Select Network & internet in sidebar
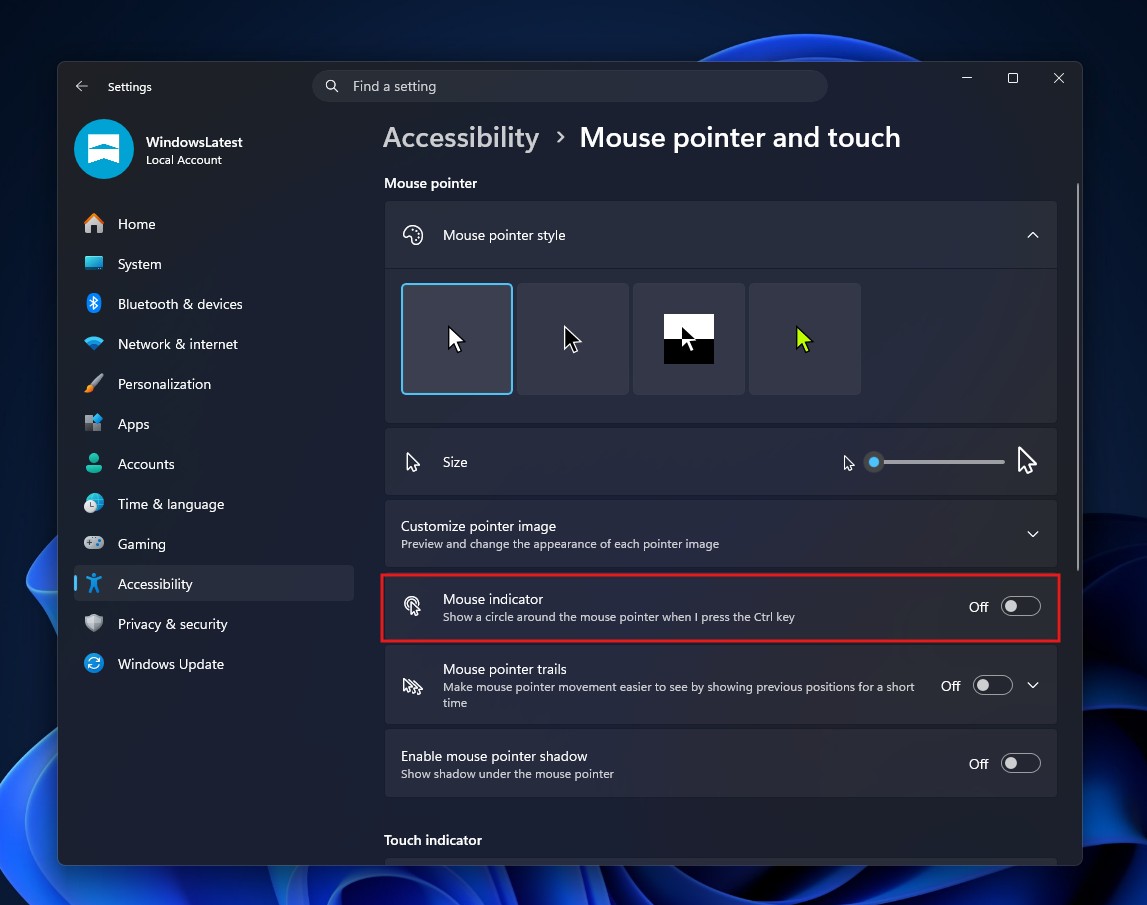 pos(214,344)
